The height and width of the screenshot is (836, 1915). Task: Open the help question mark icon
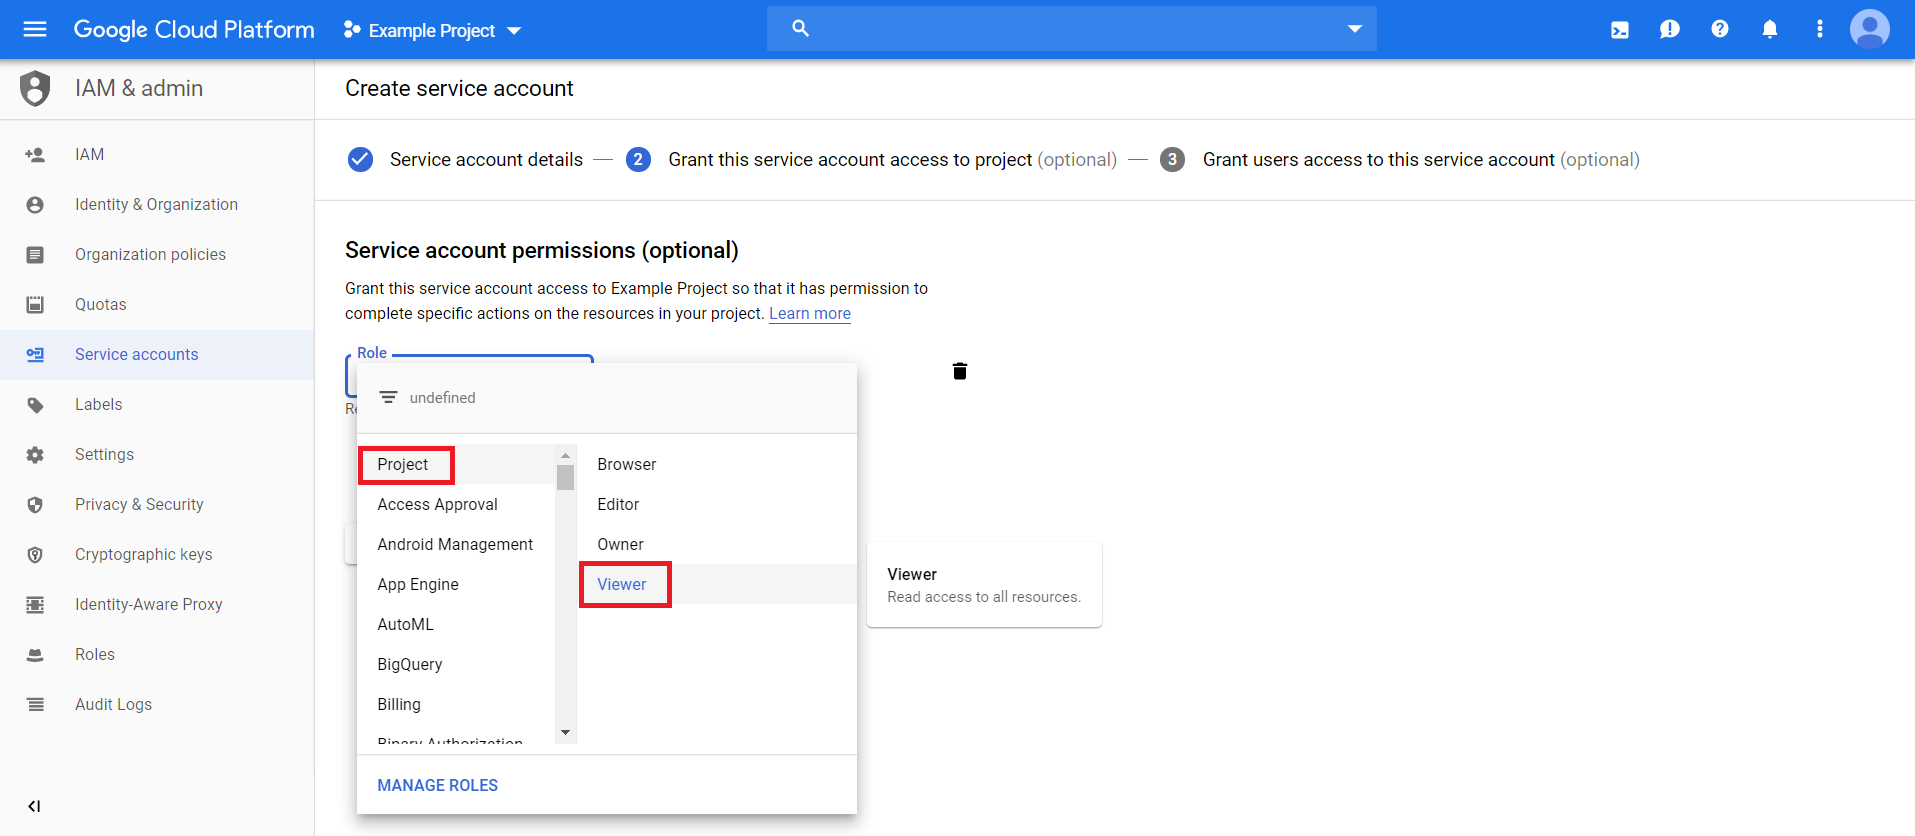(1720, 29)
